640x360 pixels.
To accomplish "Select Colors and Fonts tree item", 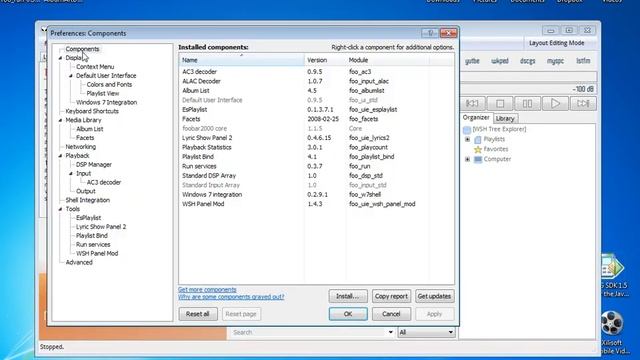I will click(109, 84).
